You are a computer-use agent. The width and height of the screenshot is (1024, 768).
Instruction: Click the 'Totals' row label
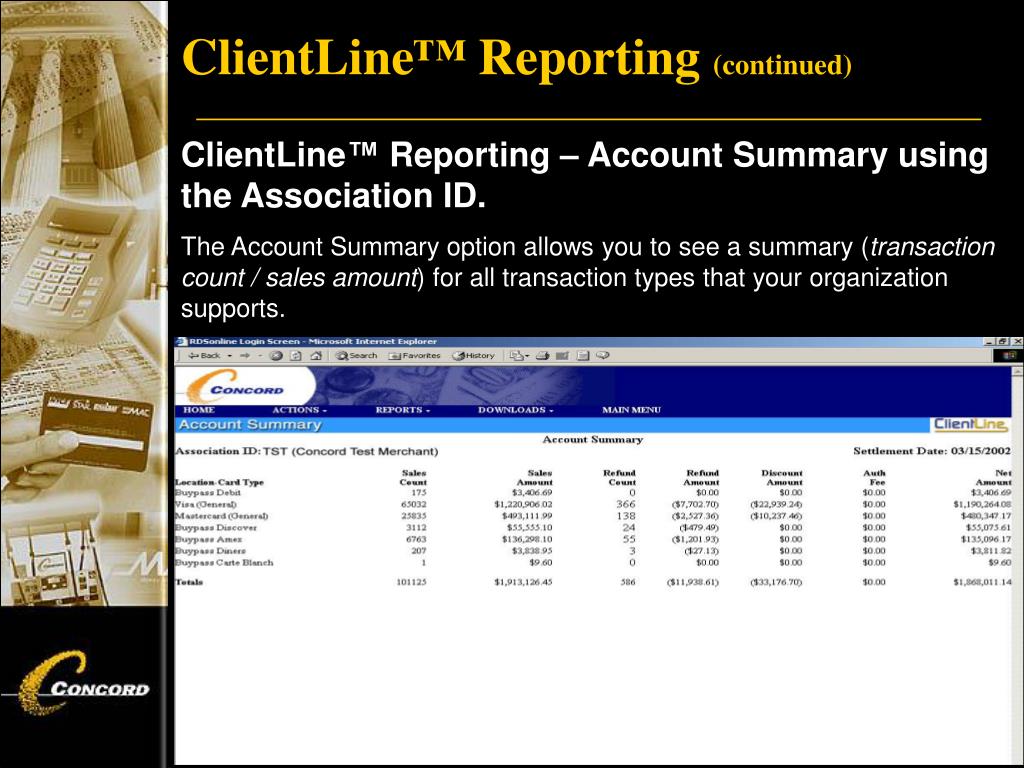pyautogui.click(x=189, y=582)
